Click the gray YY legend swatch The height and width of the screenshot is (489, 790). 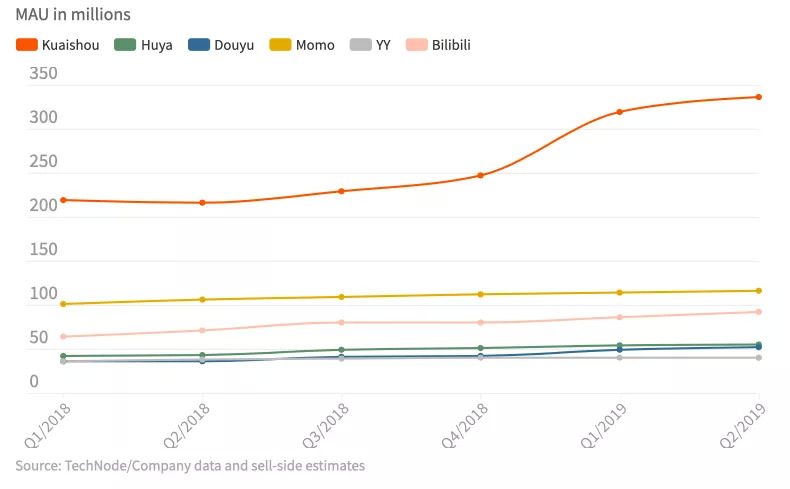(x=361, y=45)
